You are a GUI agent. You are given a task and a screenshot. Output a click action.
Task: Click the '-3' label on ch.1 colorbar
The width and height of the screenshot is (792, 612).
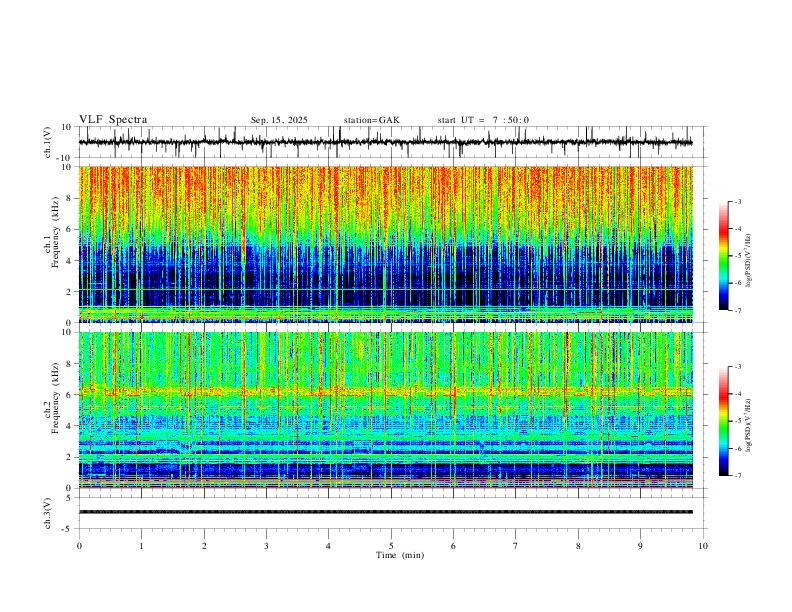pos(737,201)
